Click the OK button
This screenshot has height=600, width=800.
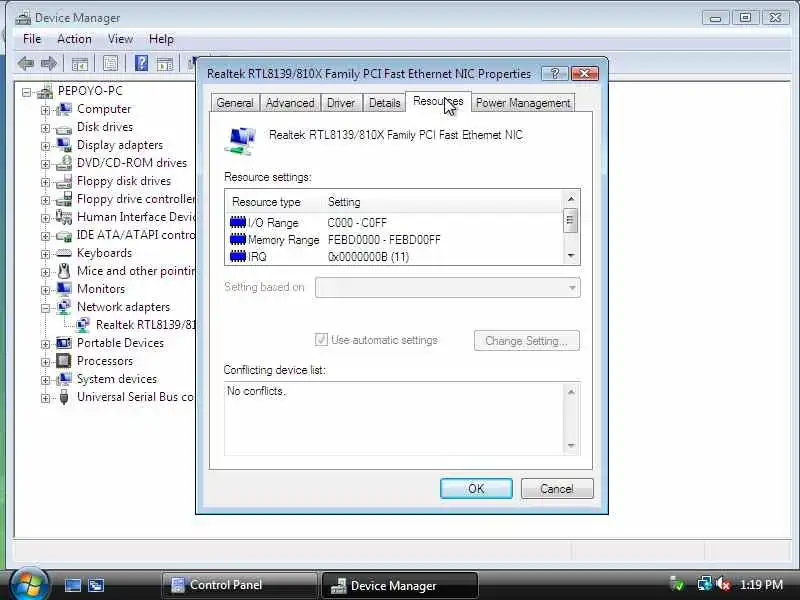(476, 489)
